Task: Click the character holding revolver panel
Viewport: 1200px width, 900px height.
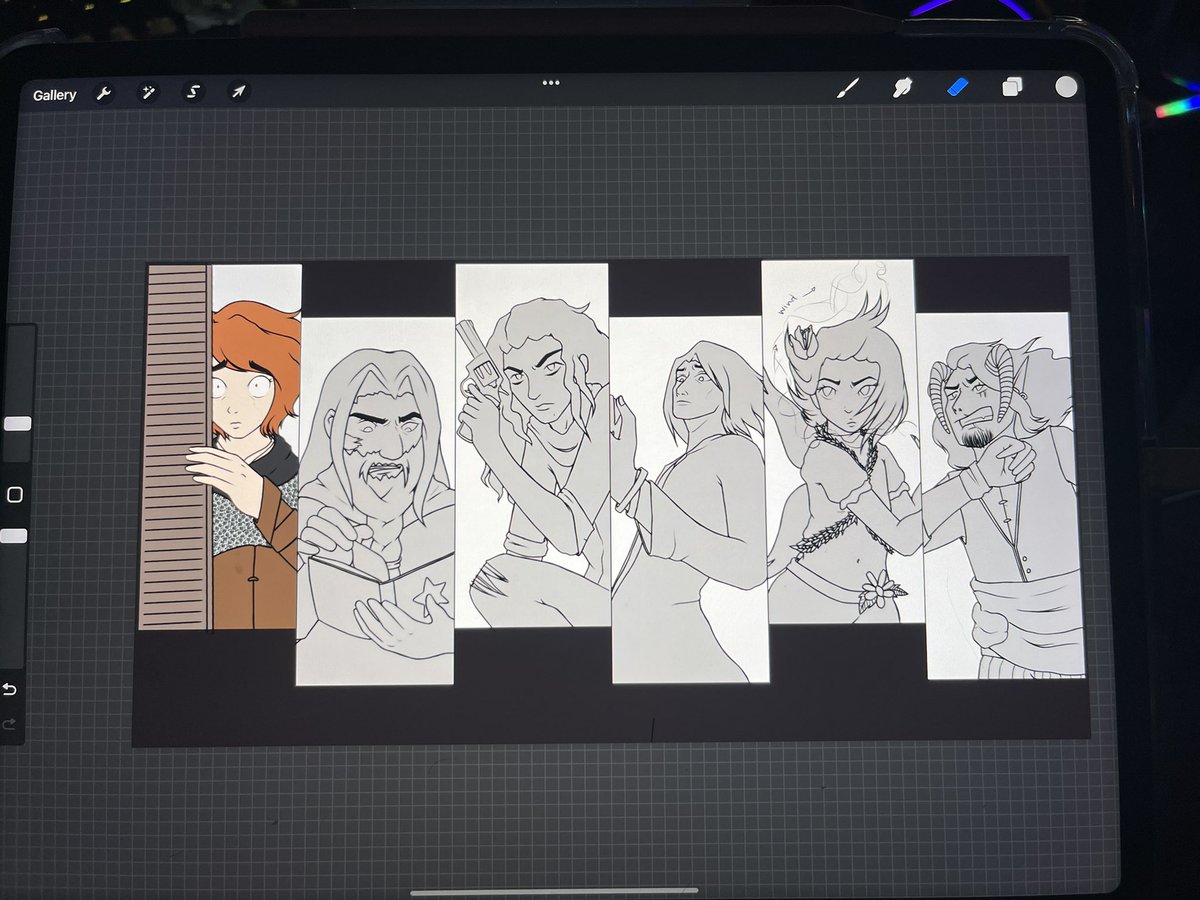Action: (532, 445)
